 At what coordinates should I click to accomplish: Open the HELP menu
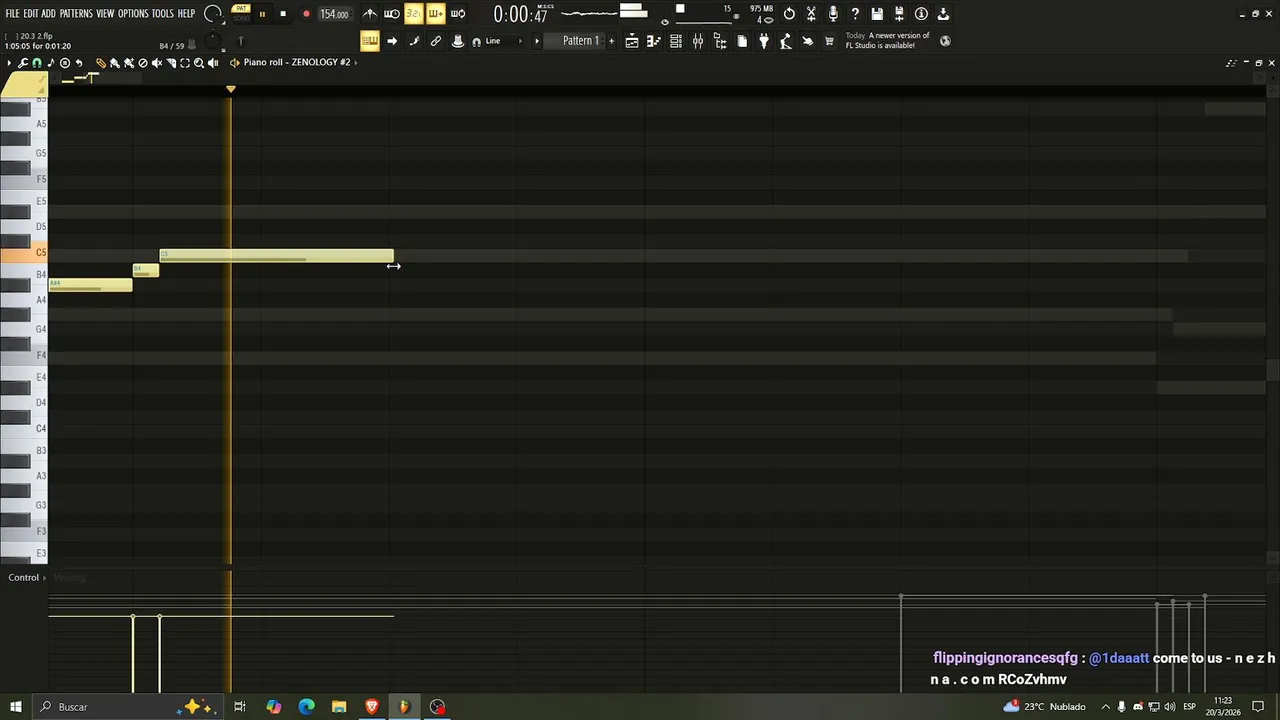186,14
